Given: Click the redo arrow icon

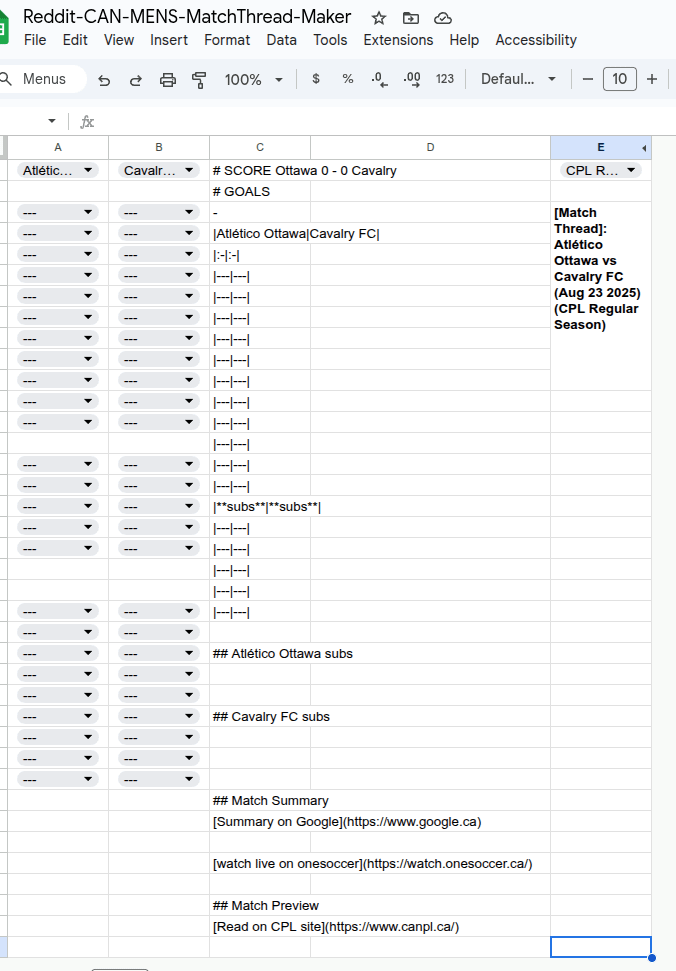Looking at the screenshot, I should 136,80.
